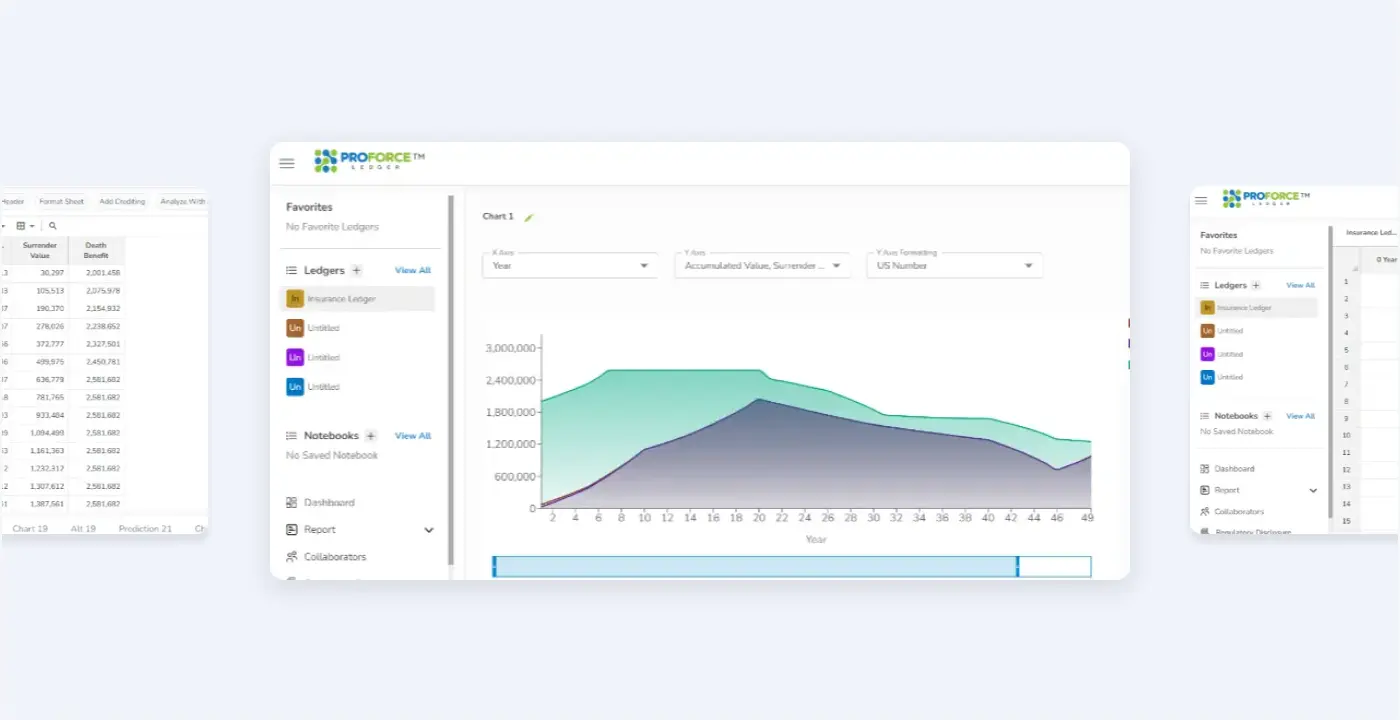Switch to the Prediction 21 sheet tab
The width and height of the screenshot is (1400, 720).
point(145,528)
